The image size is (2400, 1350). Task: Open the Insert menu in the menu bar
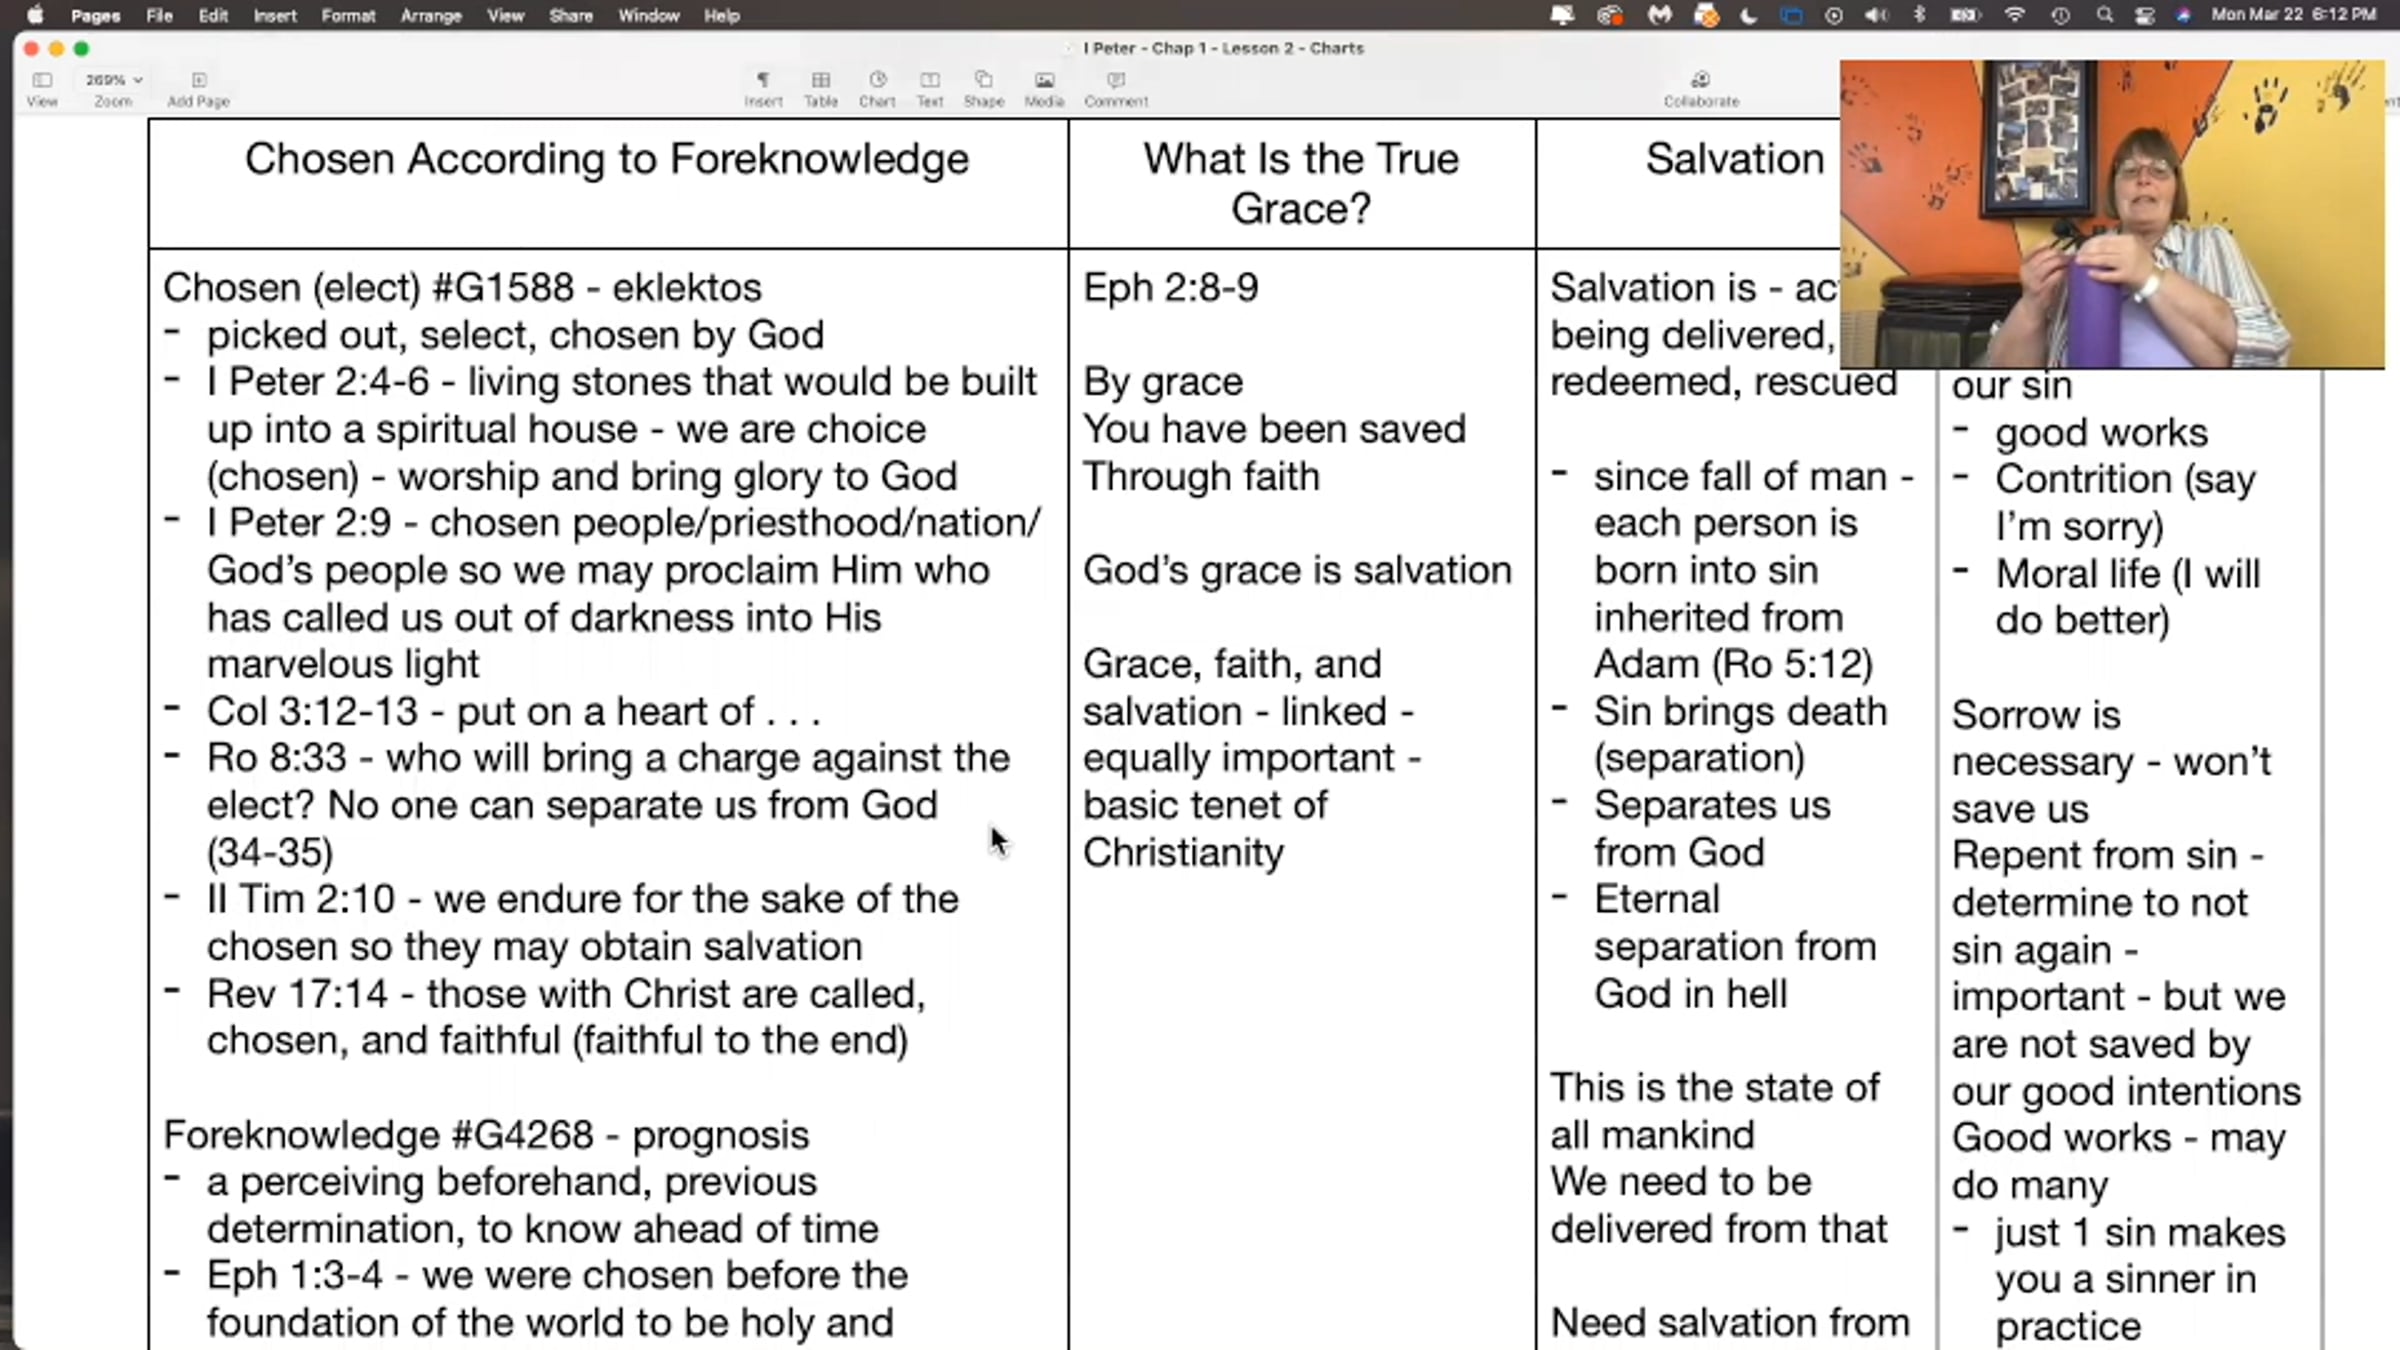(x=275, y=15)
